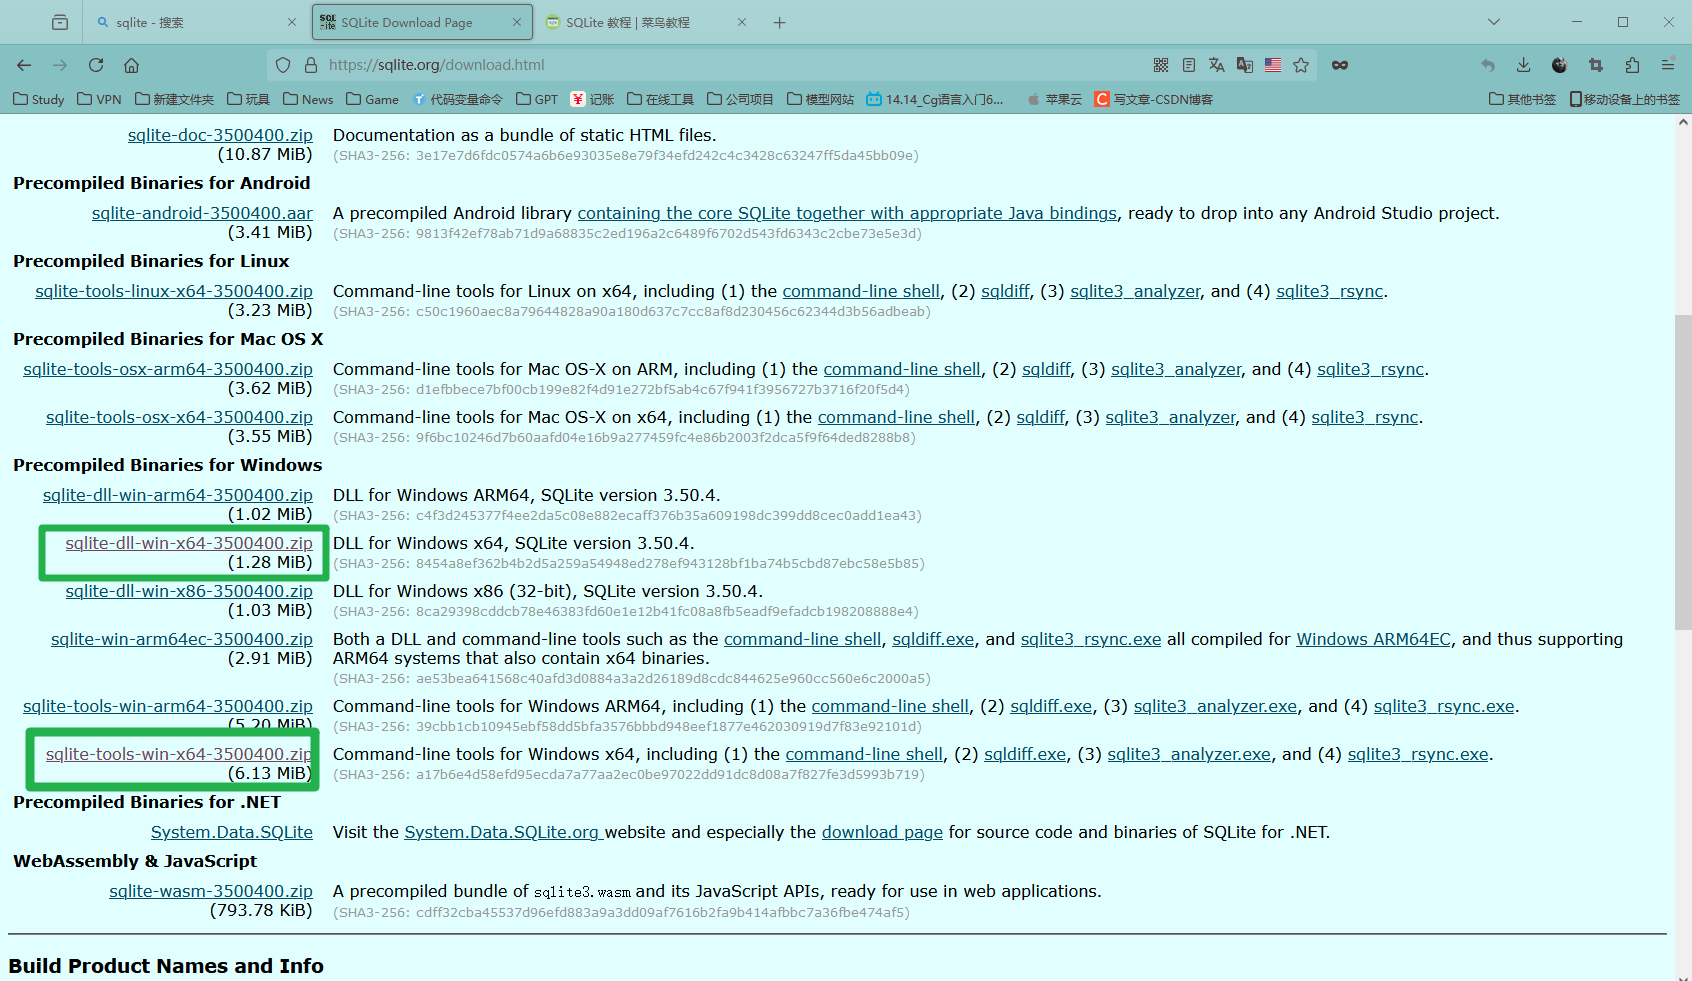The image size is (1692, 981).
Task: Open the 'download page' link in .NET row
Action: (882, 832)
